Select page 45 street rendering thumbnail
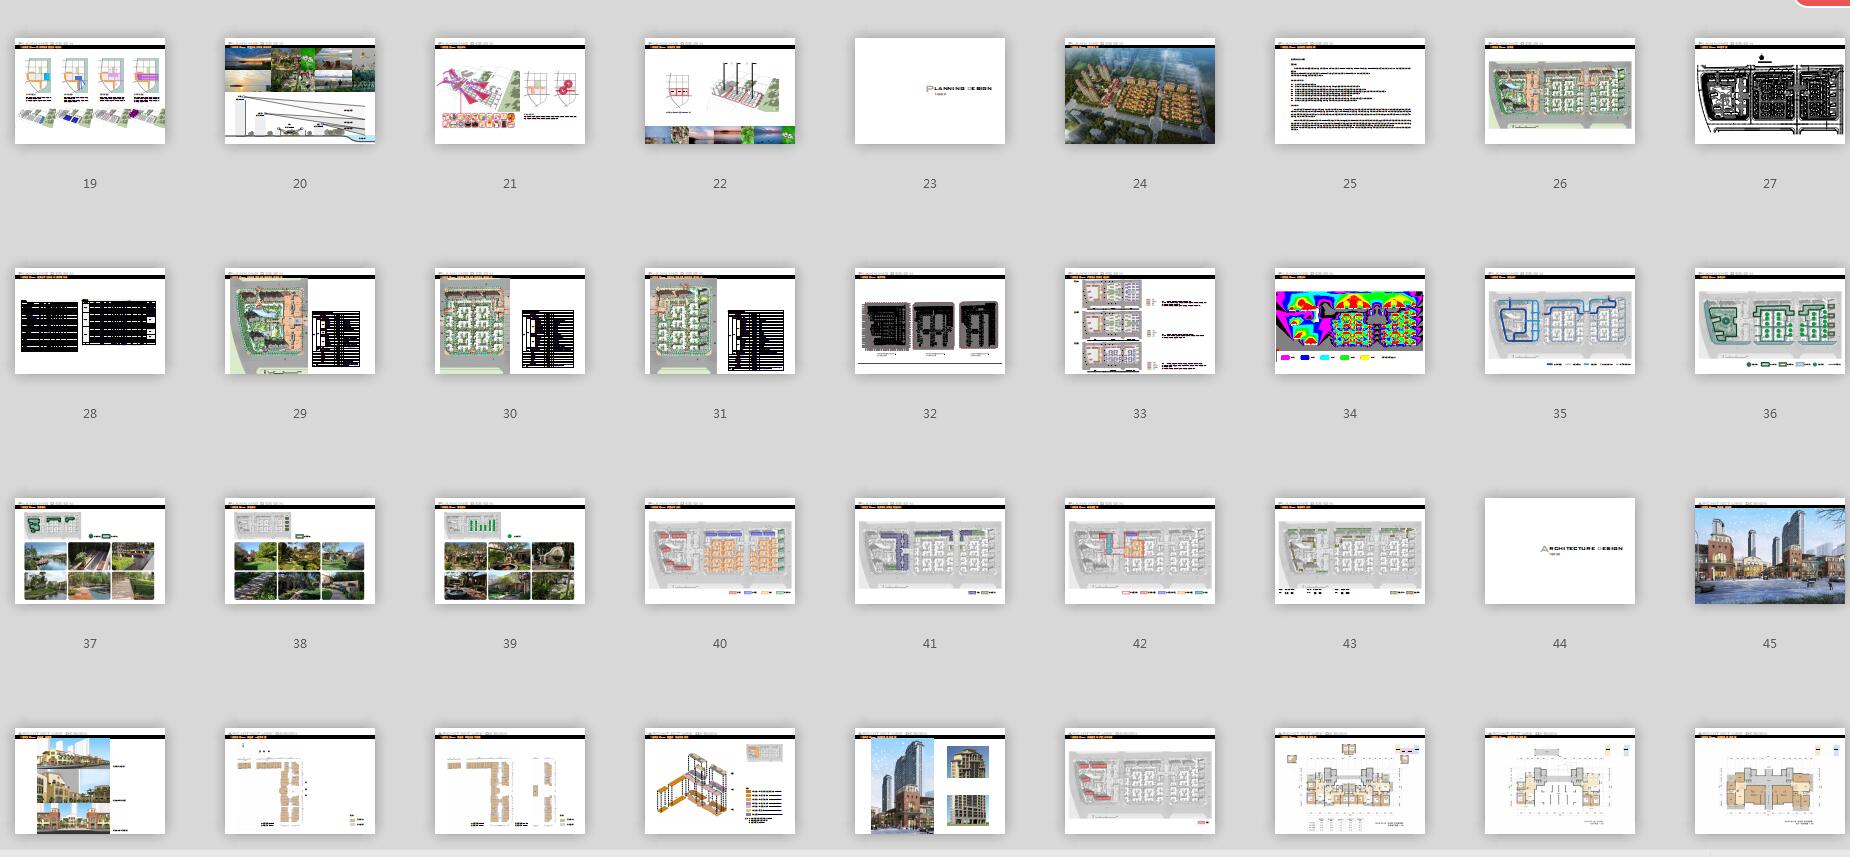Screen dimensions: 1850x857 [1770, 551]
